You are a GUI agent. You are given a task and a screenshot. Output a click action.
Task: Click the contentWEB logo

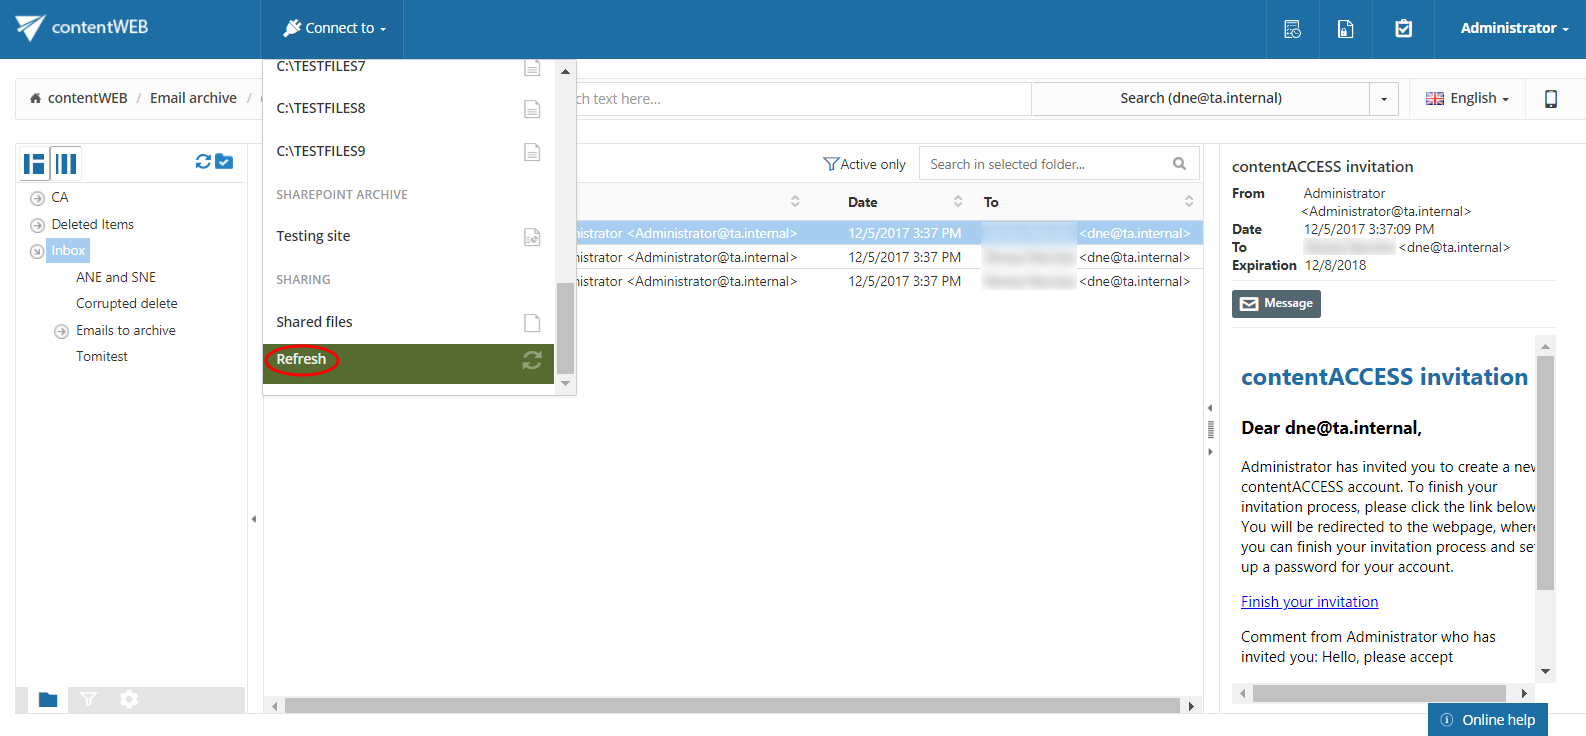(82, 28)
